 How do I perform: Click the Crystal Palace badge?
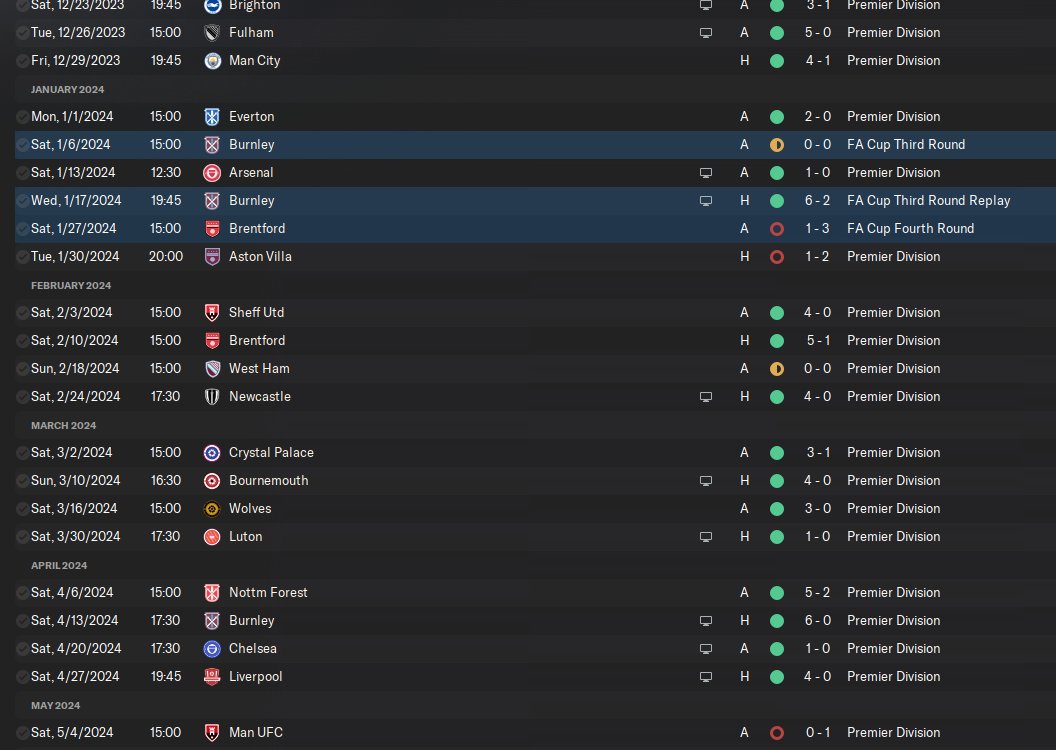click(212, 452)
